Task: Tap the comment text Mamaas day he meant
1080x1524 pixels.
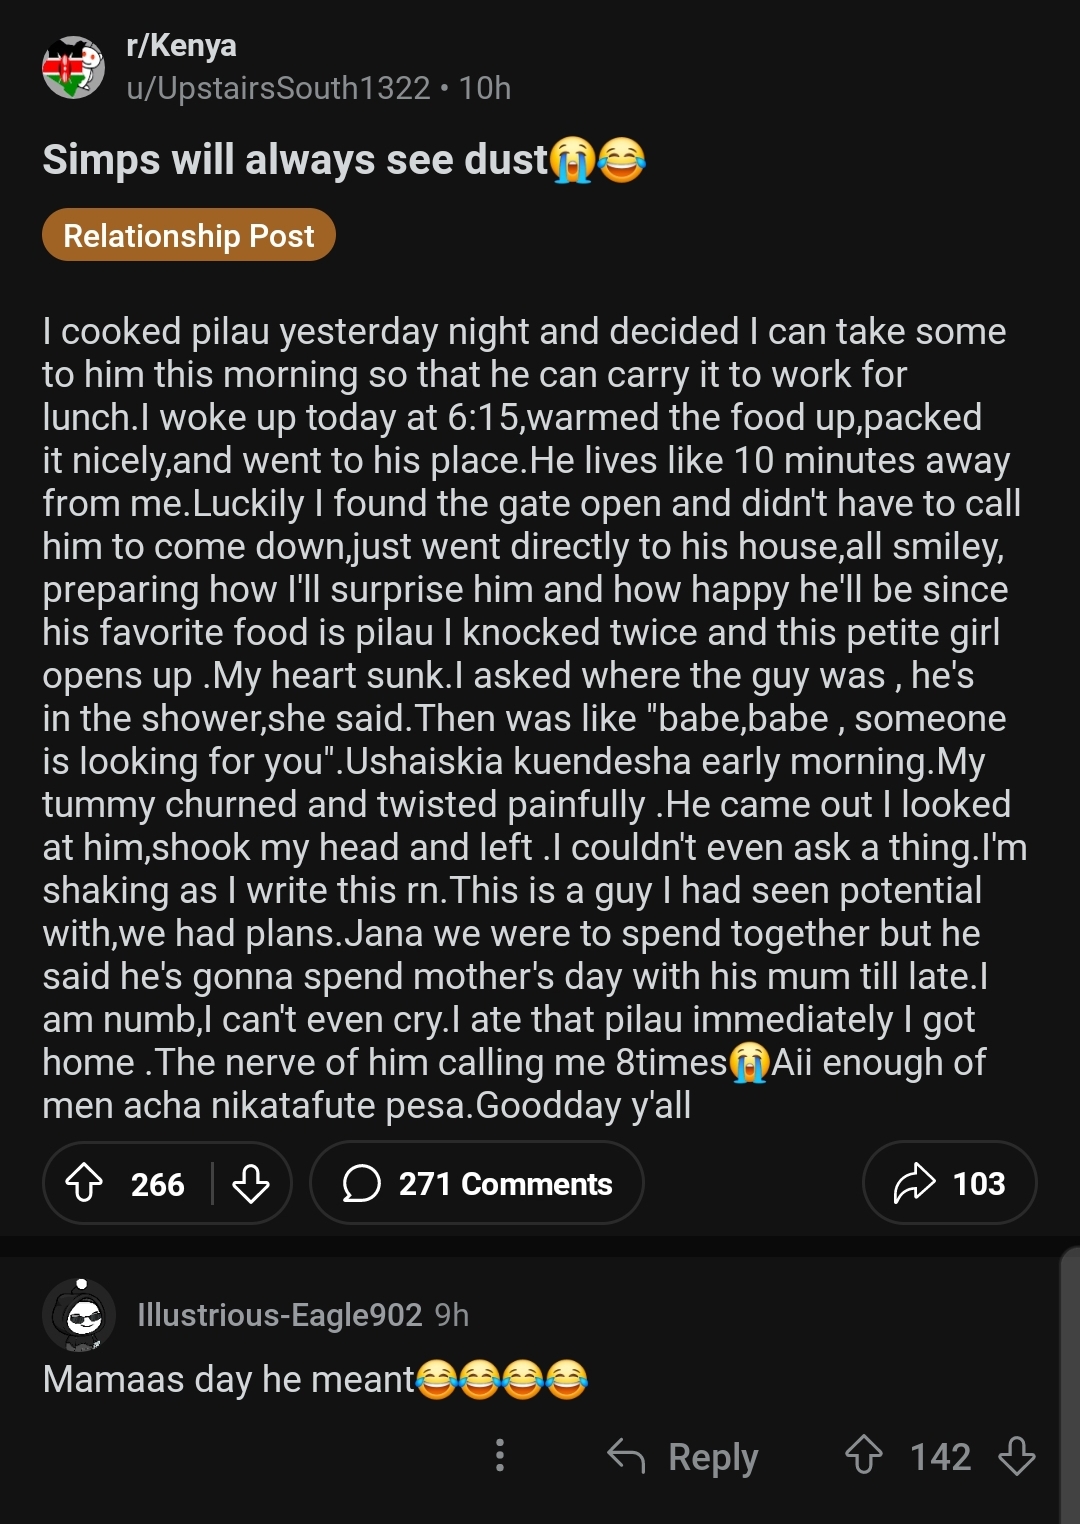Action: (228, 1380)
